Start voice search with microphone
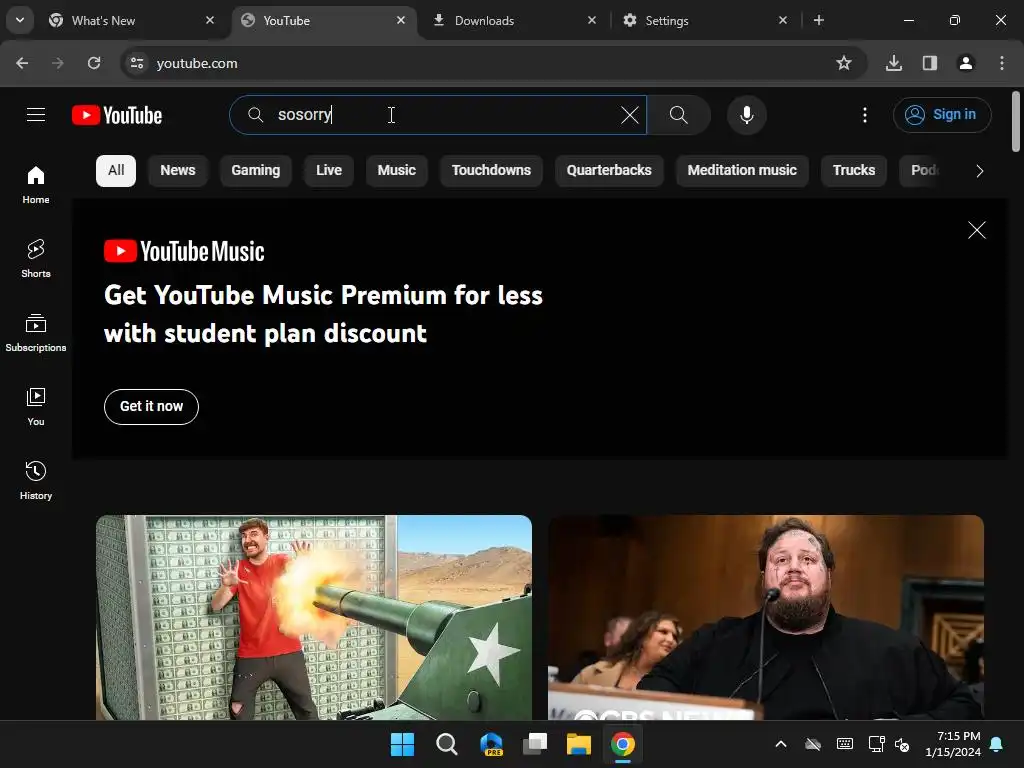The width and height of the screenshot is (1024, 768). coord(746,115)
